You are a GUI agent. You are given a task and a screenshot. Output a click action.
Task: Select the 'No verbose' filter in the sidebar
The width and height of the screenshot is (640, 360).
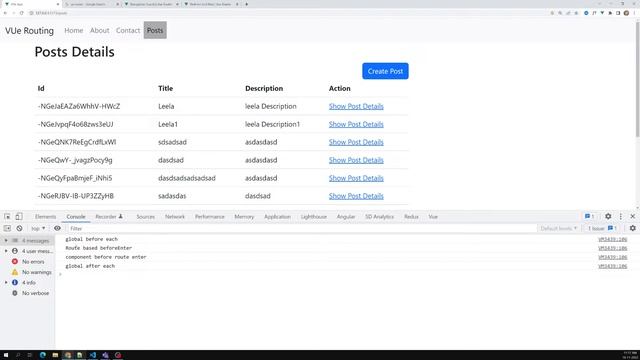pyautogui.click(x=29, y=293)
